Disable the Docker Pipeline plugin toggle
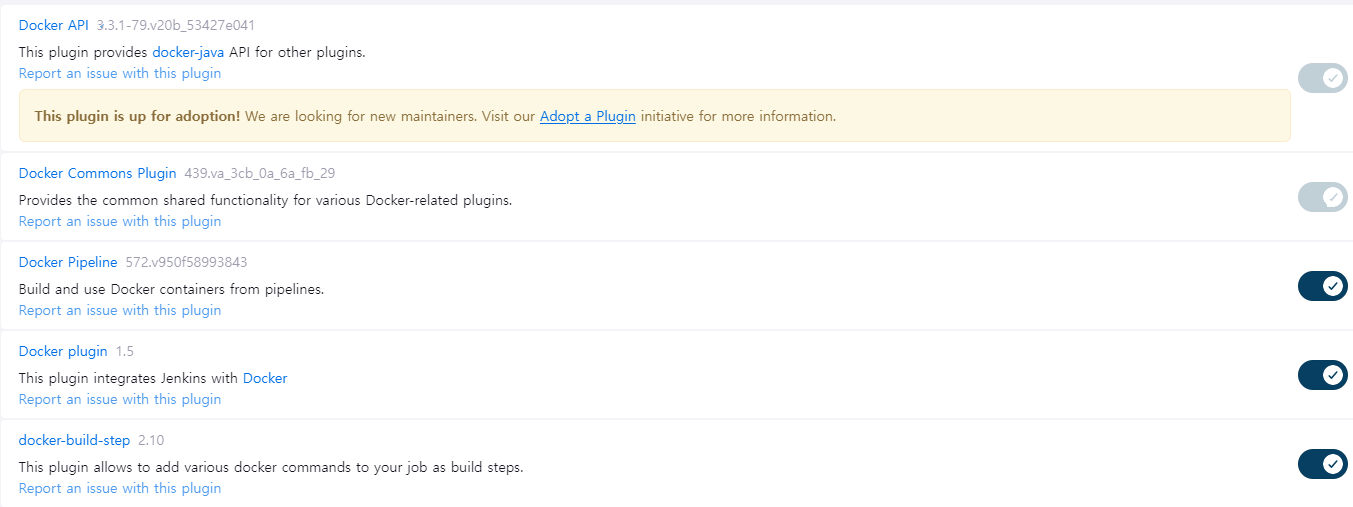The width and height of the screenshot is (1353, 507). [x=1322, y=286]
